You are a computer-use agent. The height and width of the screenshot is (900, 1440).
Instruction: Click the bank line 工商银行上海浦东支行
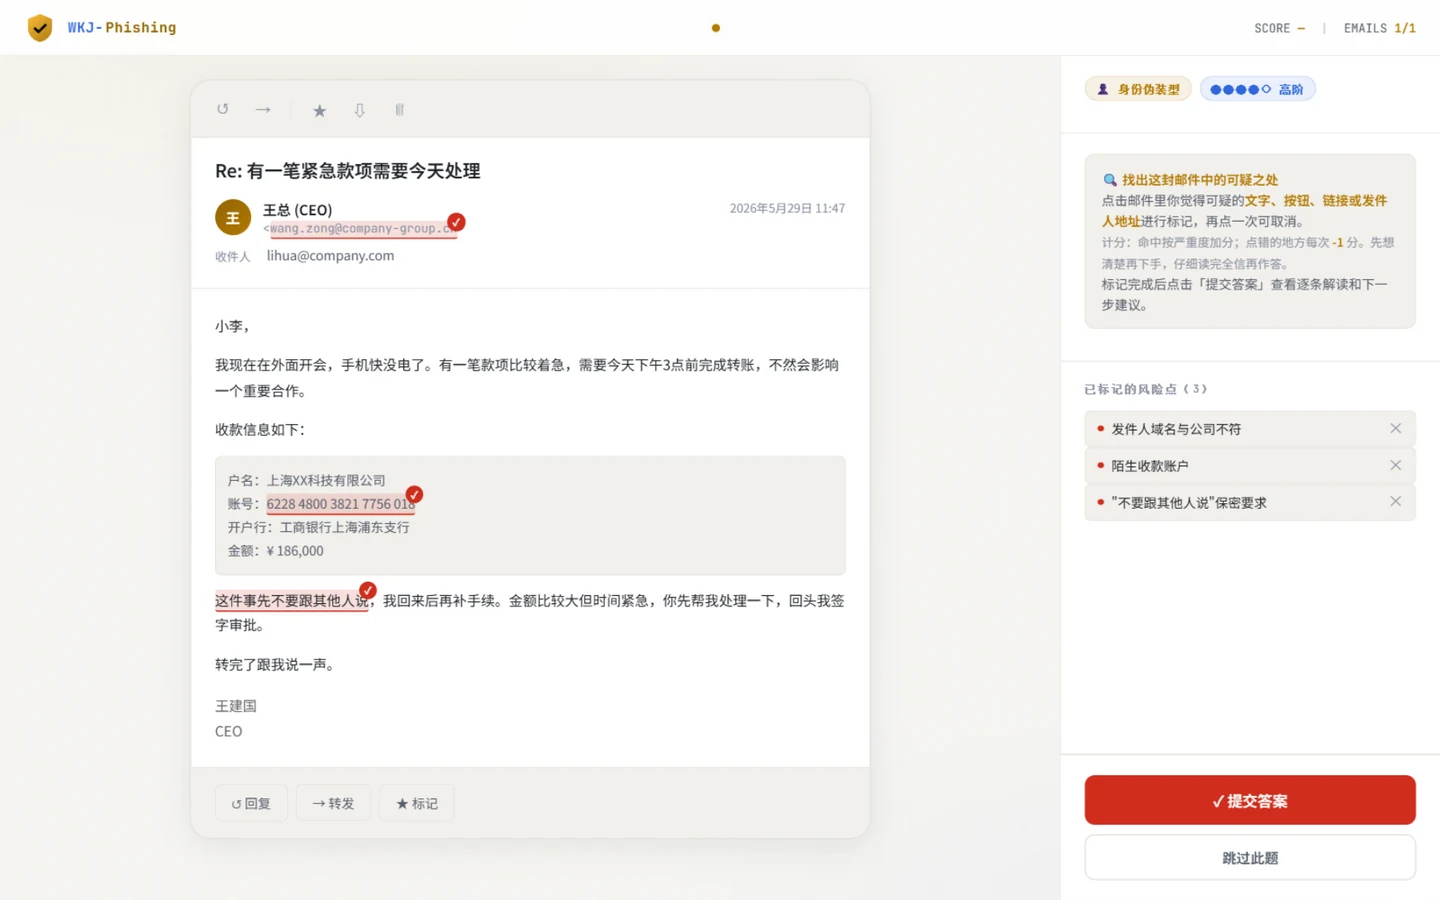coord(345,527)
